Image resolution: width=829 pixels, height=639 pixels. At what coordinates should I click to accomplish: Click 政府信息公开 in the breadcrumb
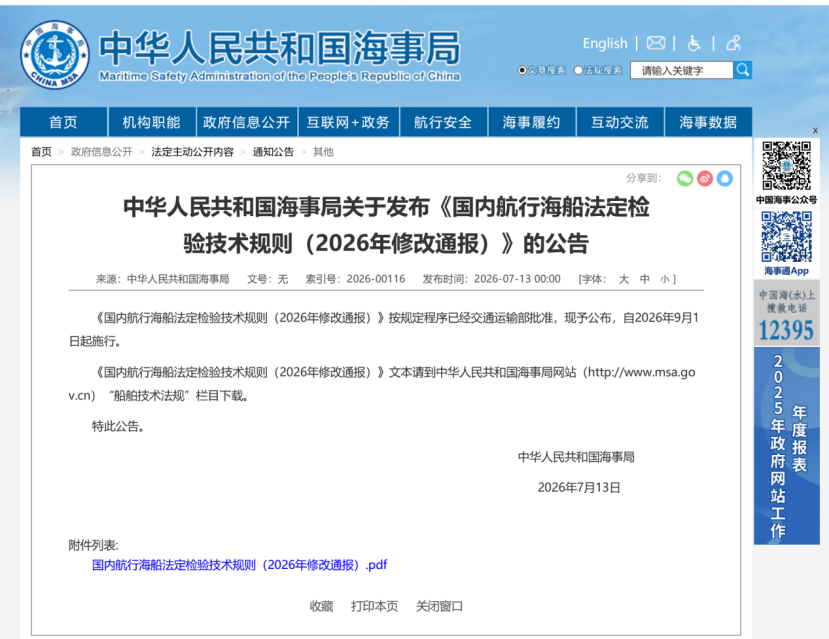(x=102, y=152)
